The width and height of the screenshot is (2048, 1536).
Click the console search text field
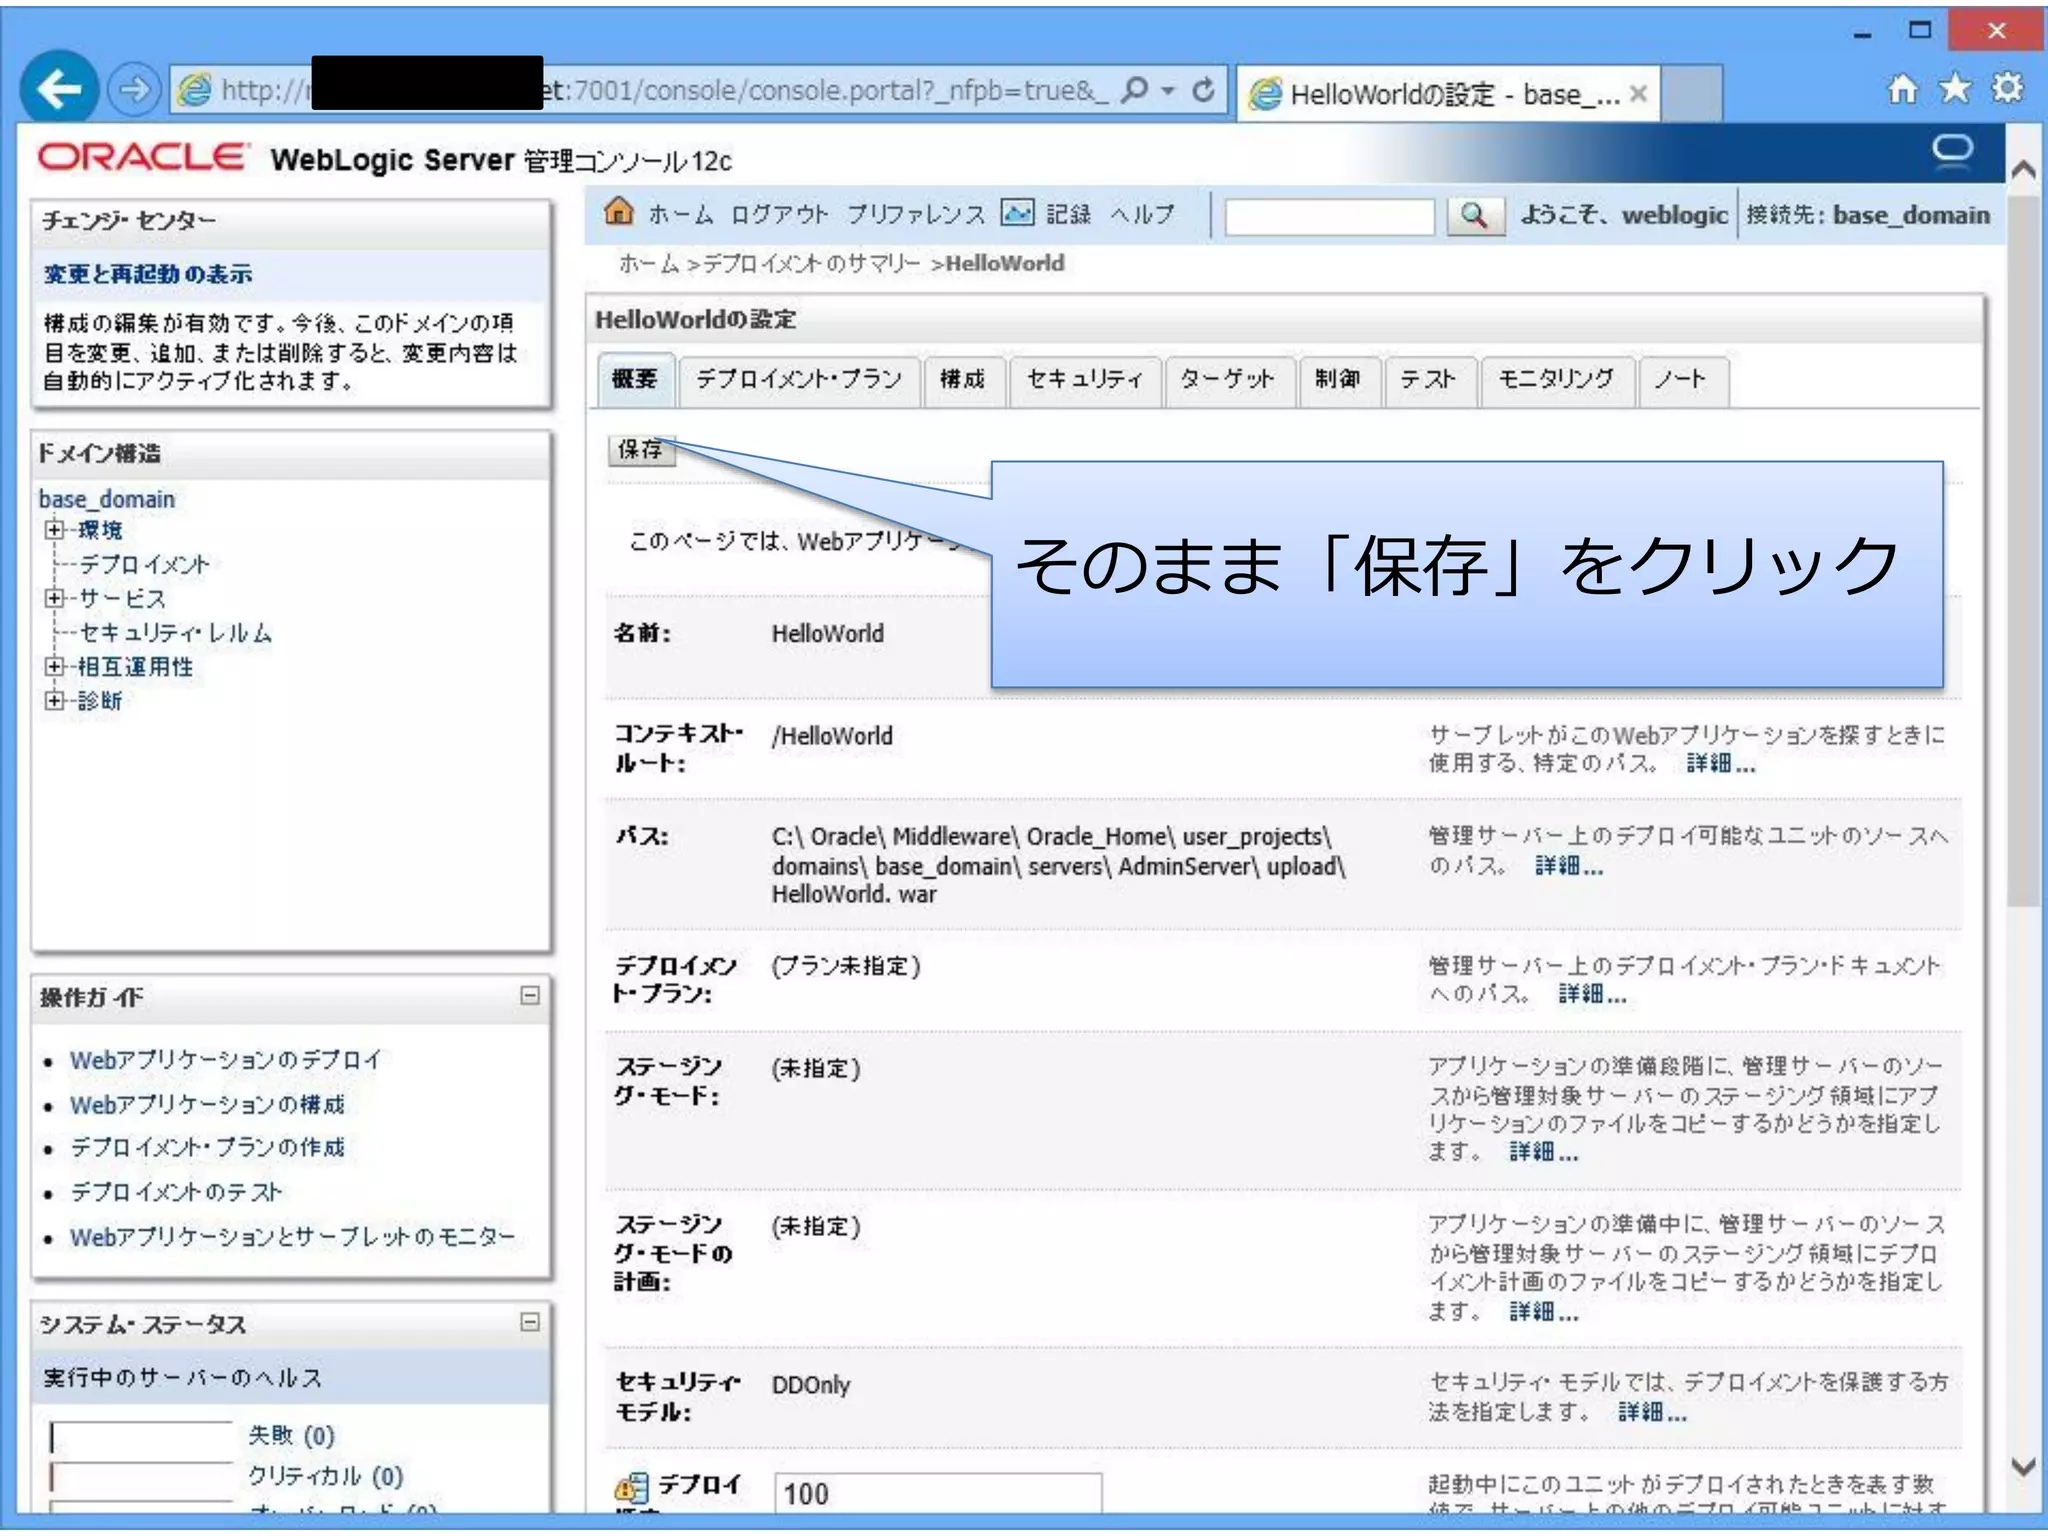[1329, 216]
